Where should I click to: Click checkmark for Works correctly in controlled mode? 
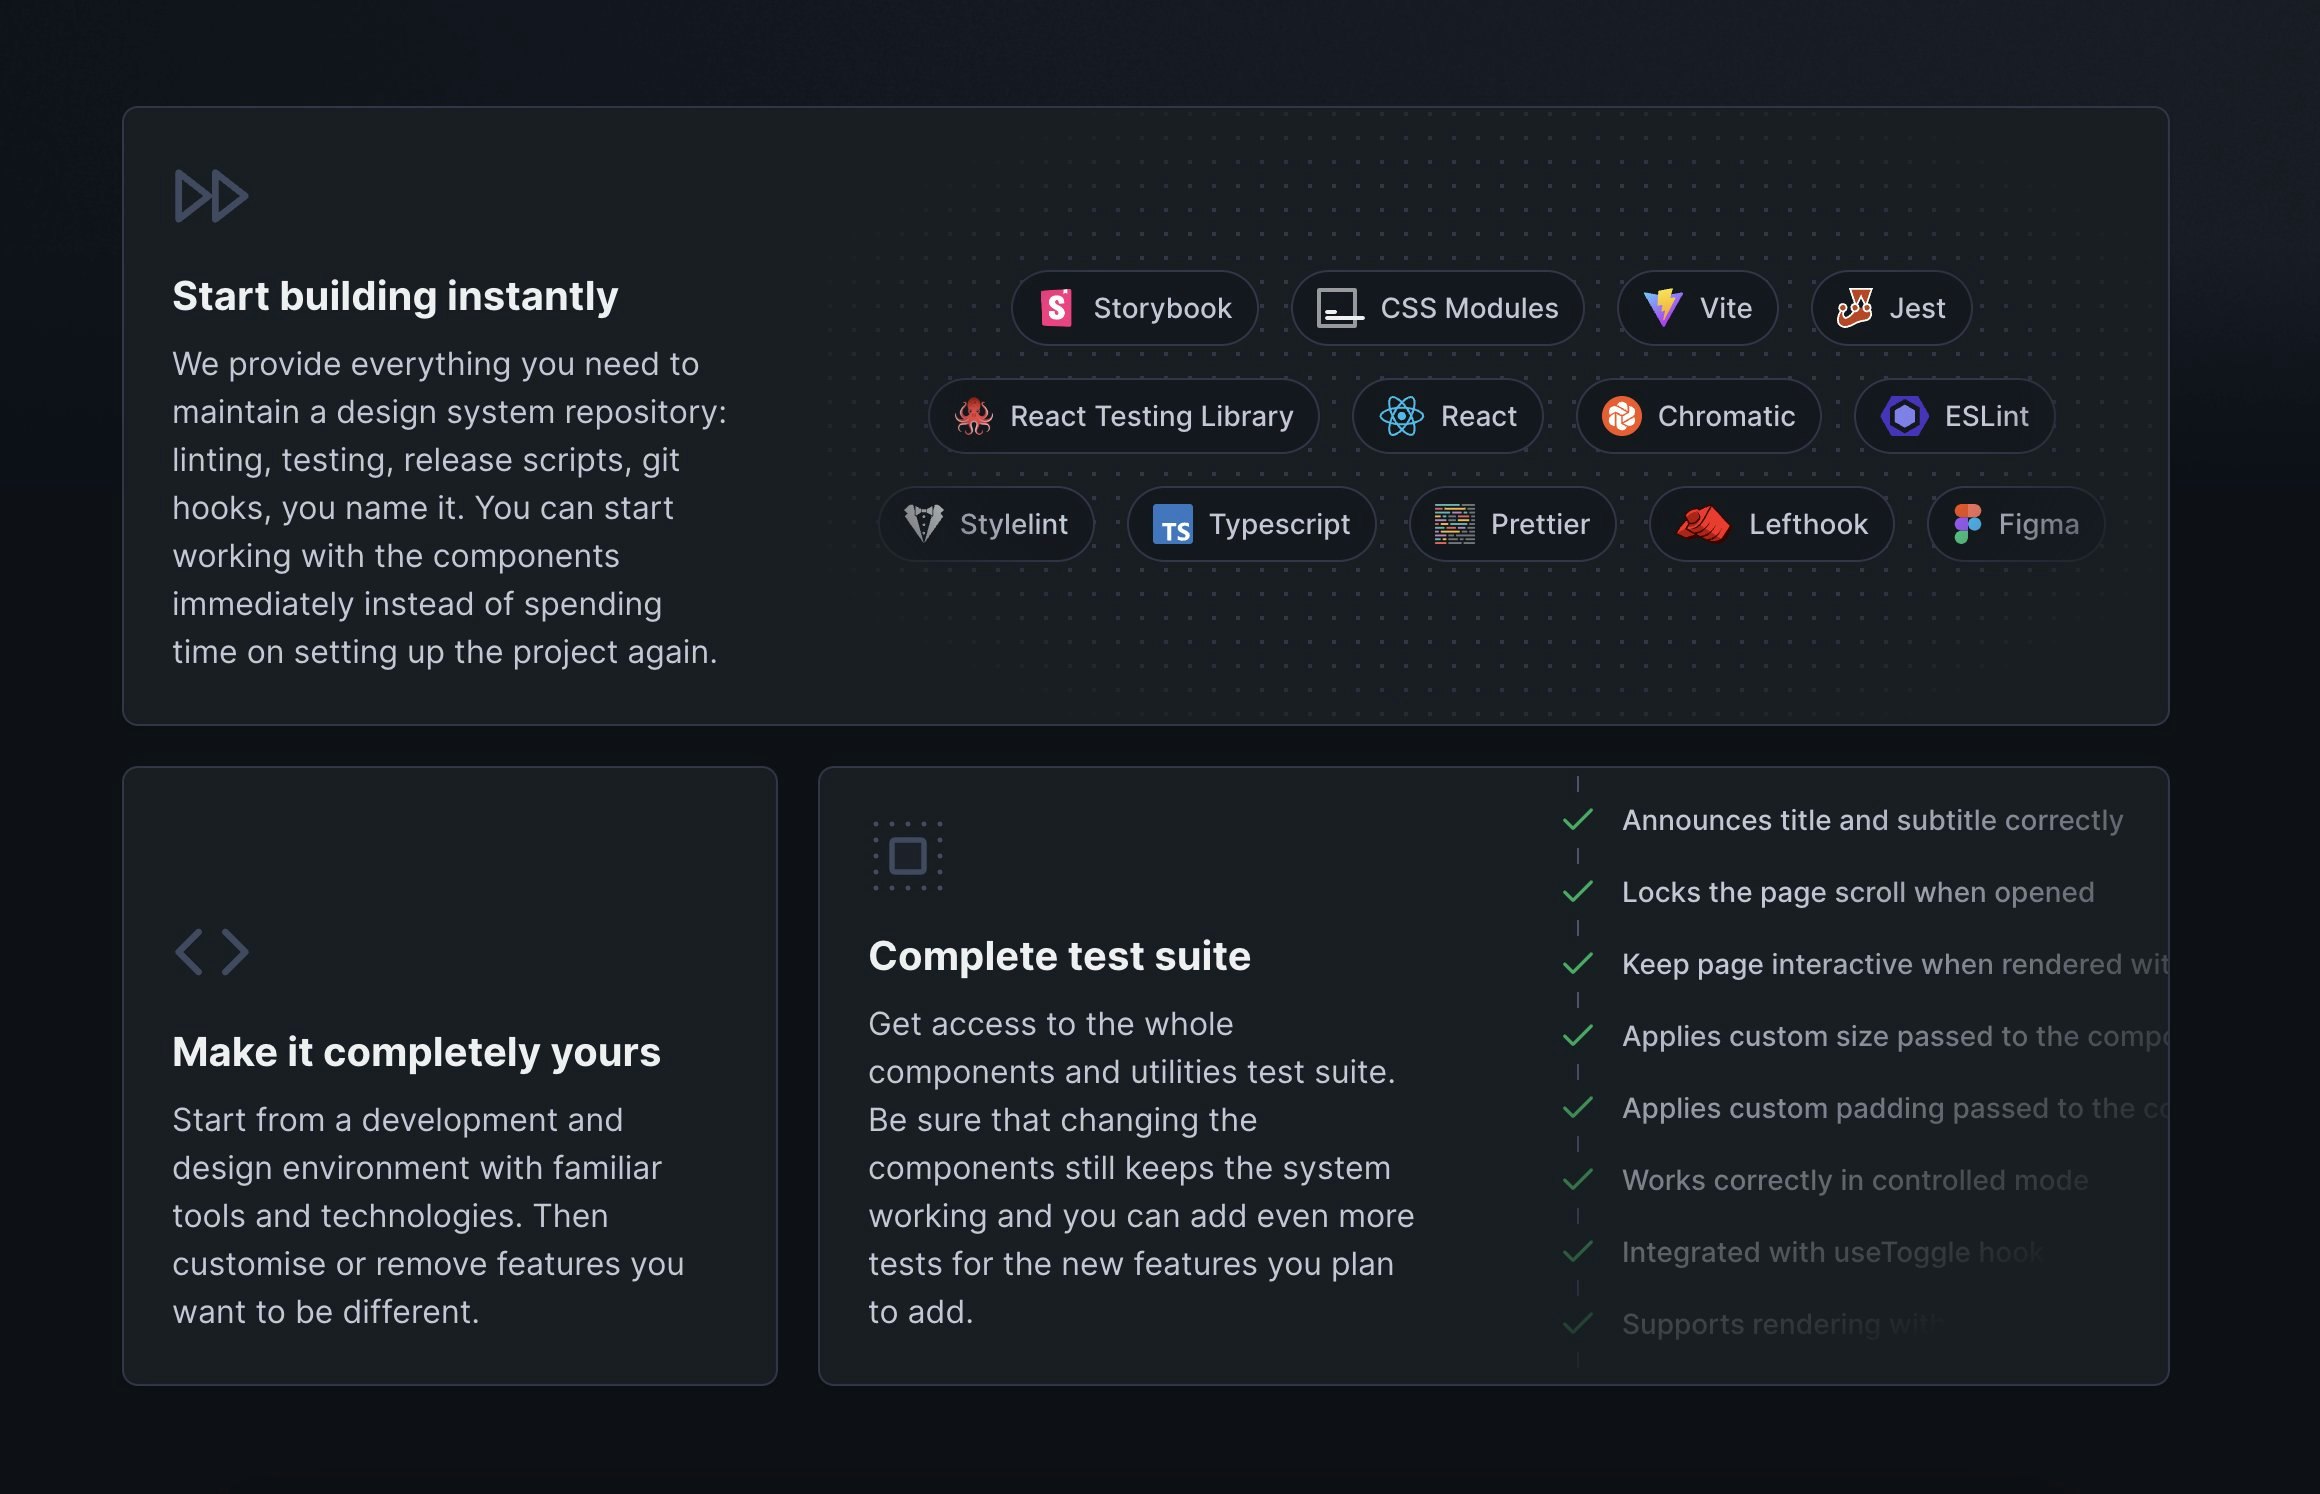pos(1577,1180)
